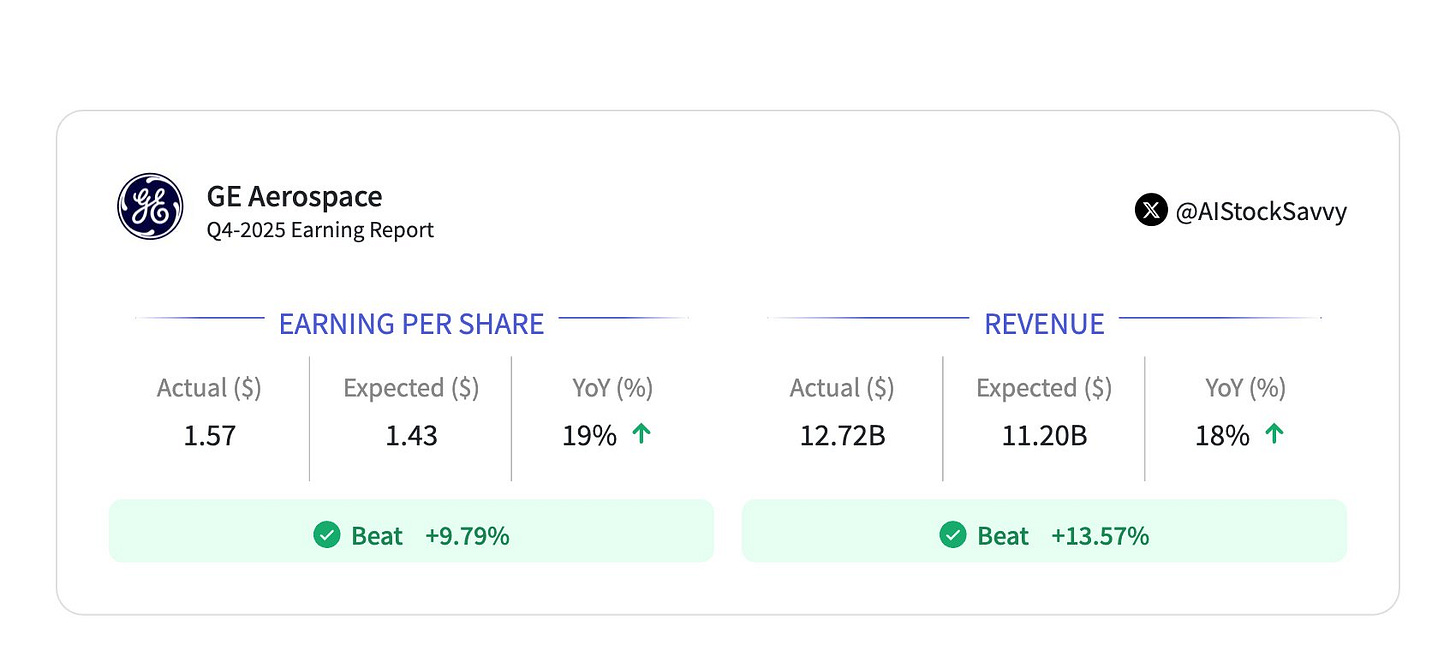
Task: Click the YoY (%) label above 19%
Action: (612, 388)
